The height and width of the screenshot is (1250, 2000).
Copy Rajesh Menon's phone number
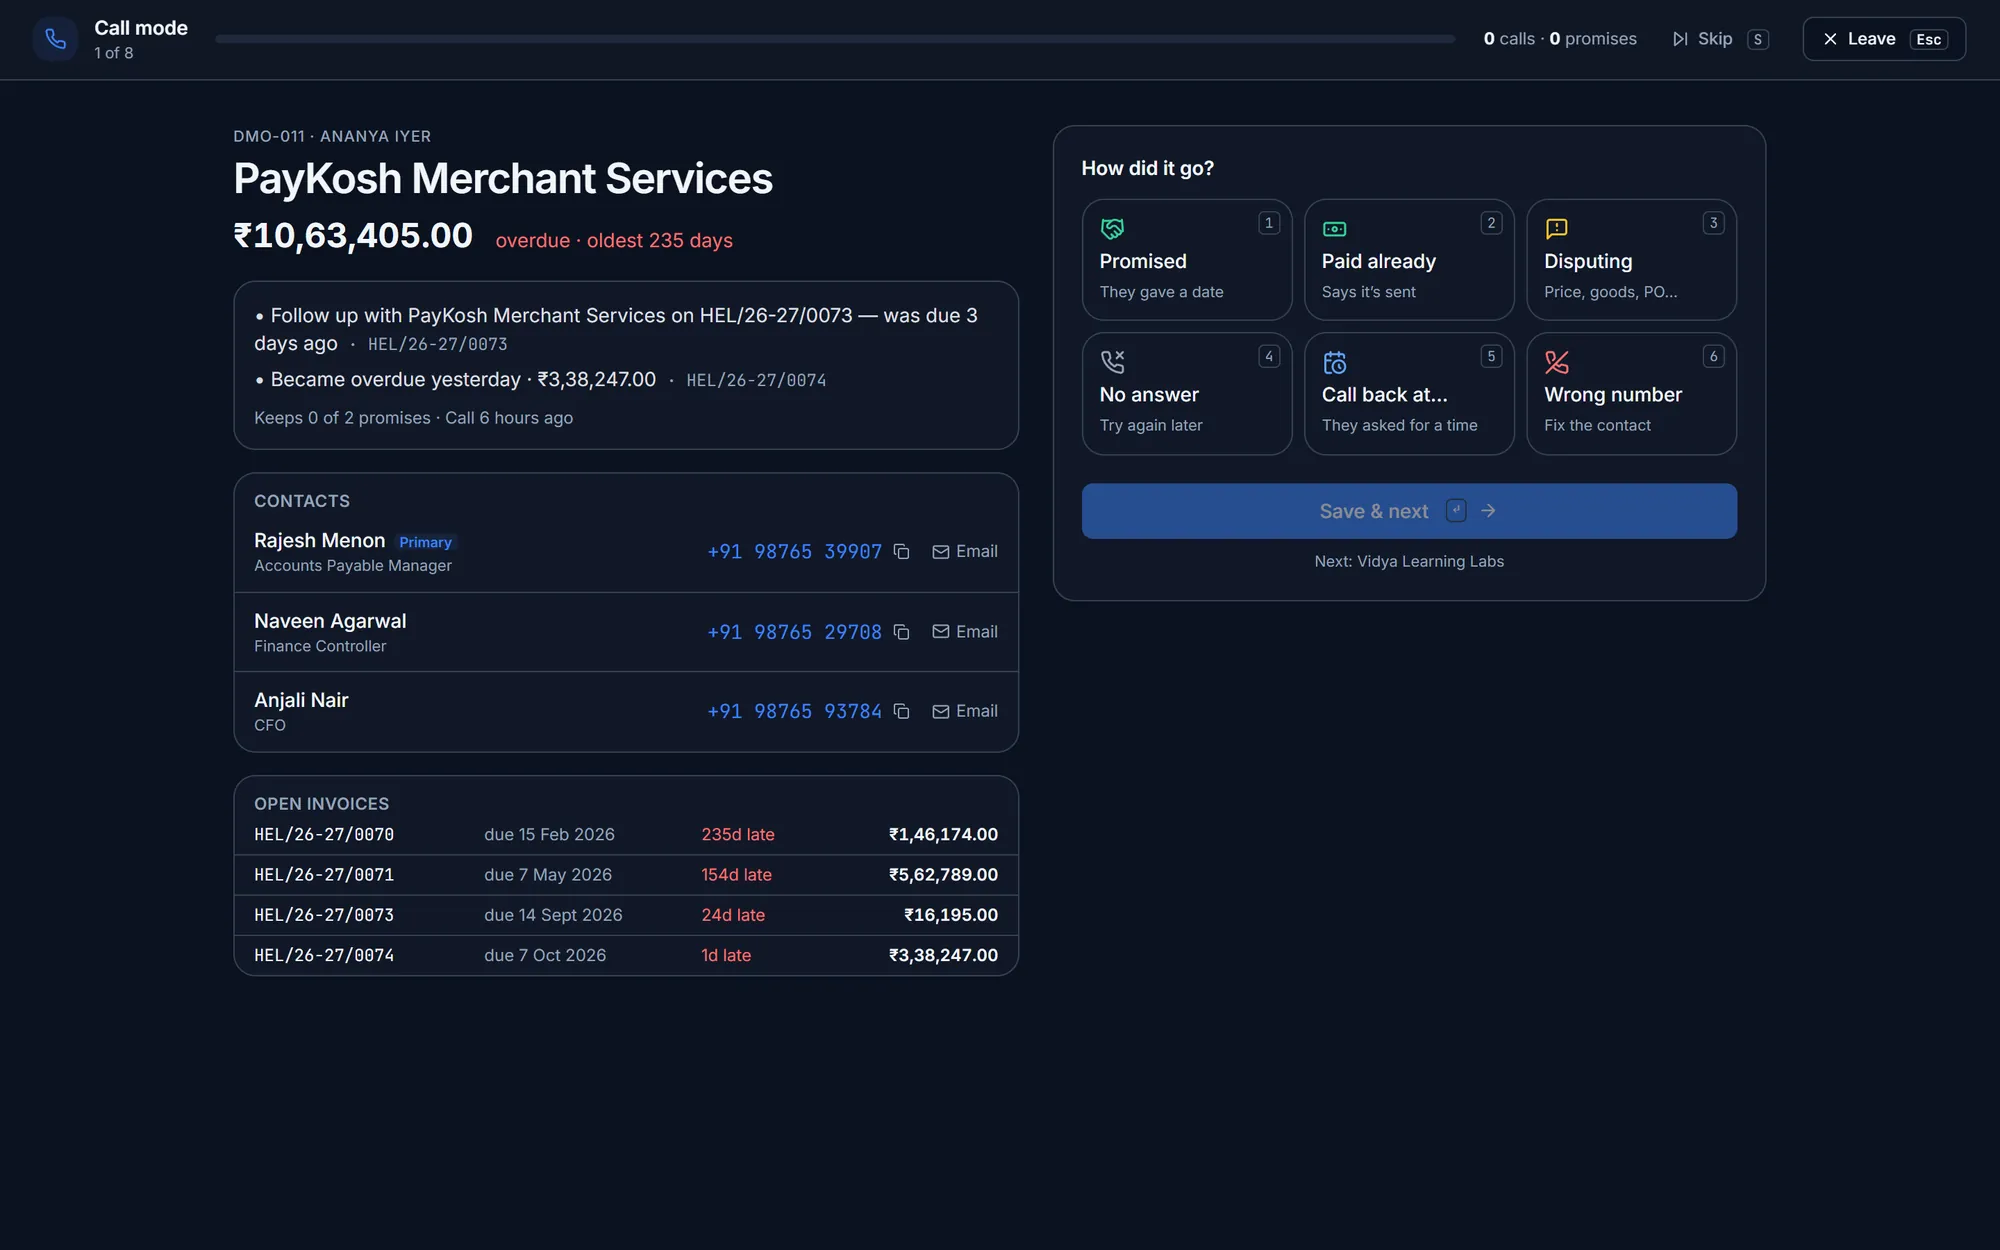click(901, 552)
